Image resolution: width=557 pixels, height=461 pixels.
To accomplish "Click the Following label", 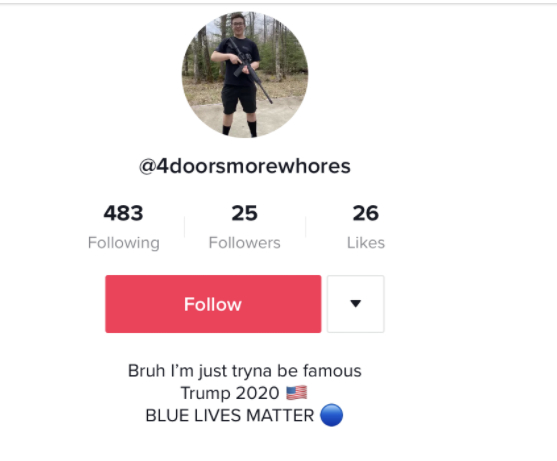I will coord(124,244).
